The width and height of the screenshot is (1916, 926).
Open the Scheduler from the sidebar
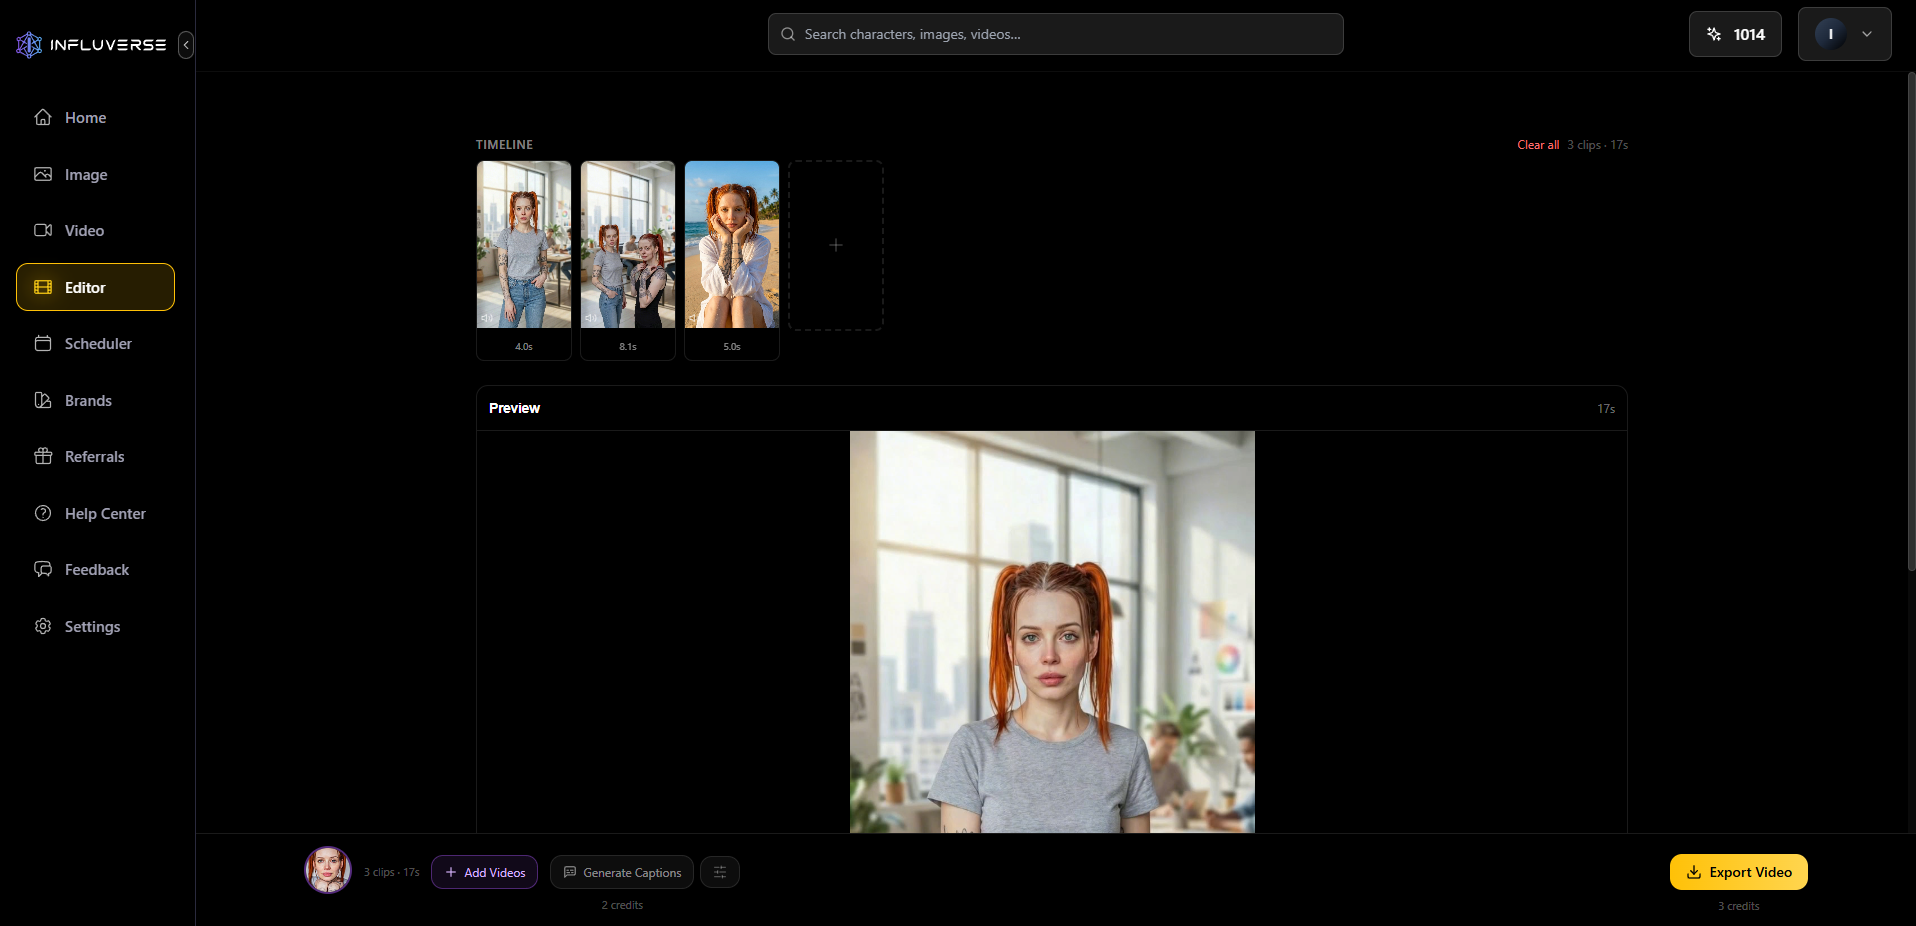point(97,343)
